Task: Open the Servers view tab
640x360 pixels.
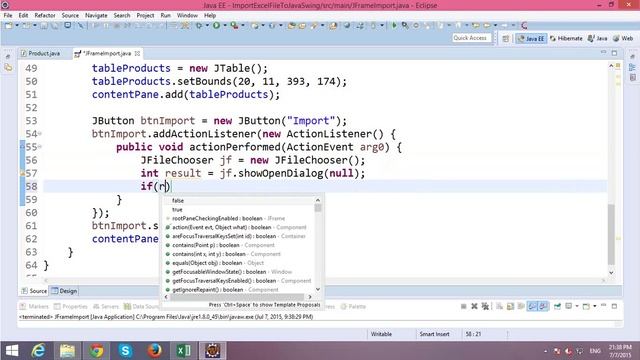Action: click(106, 307)
